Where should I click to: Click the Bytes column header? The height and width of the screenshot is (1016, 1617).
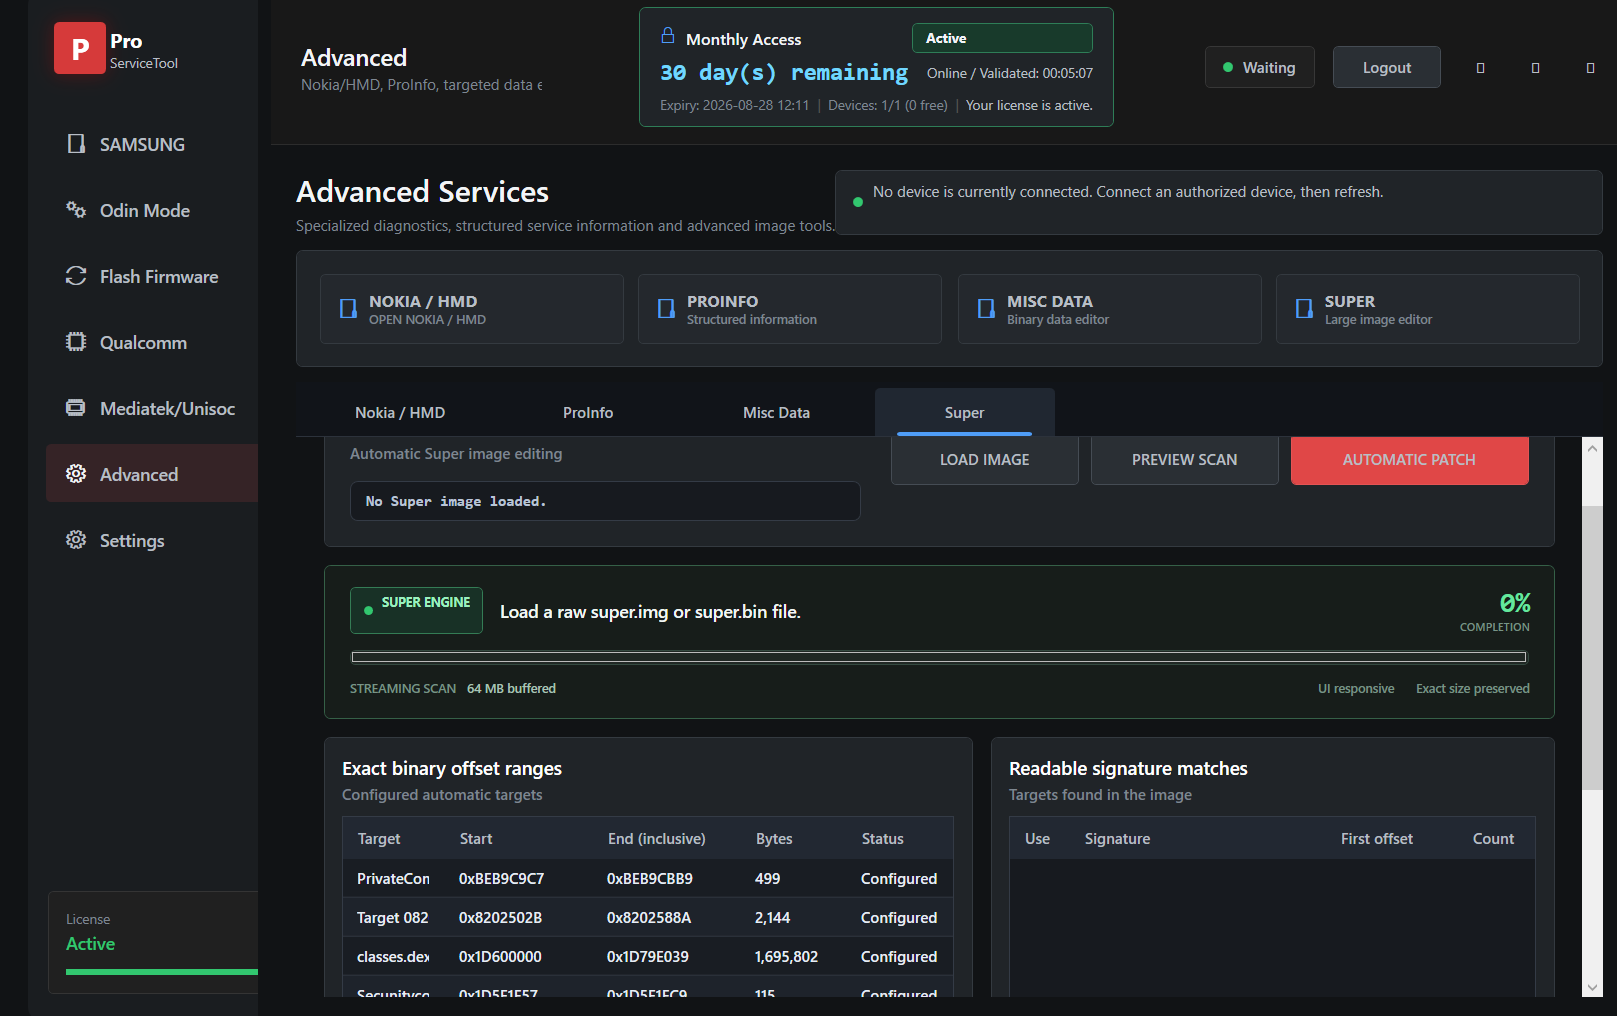(x=774, y=839)
